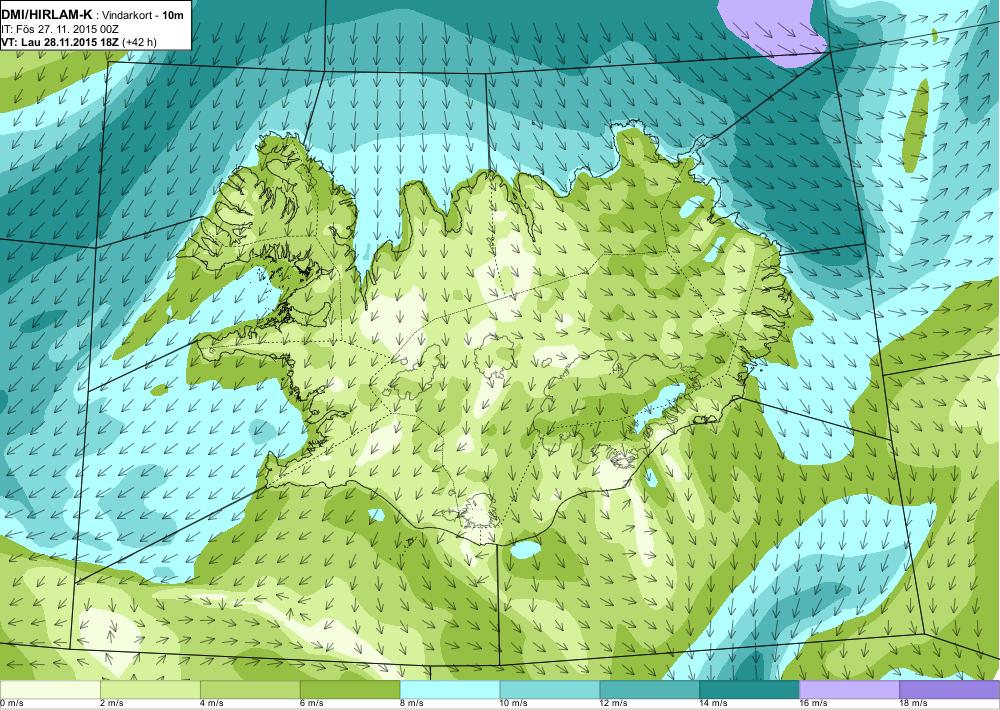Click the 4-6 m/s legend color swatch
The height and width of the screenshot is (710, 1000).
(250, 690)
